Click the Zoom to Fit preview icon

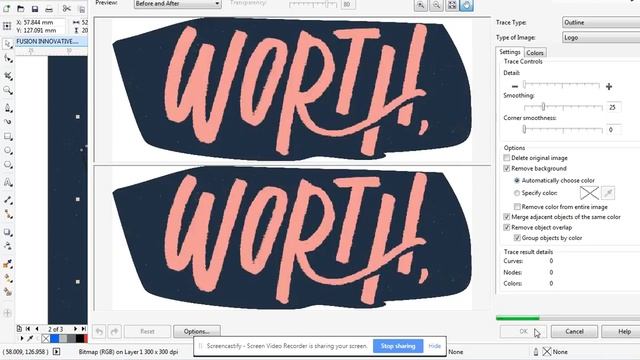pyautogui.click(x=452, y=5)
